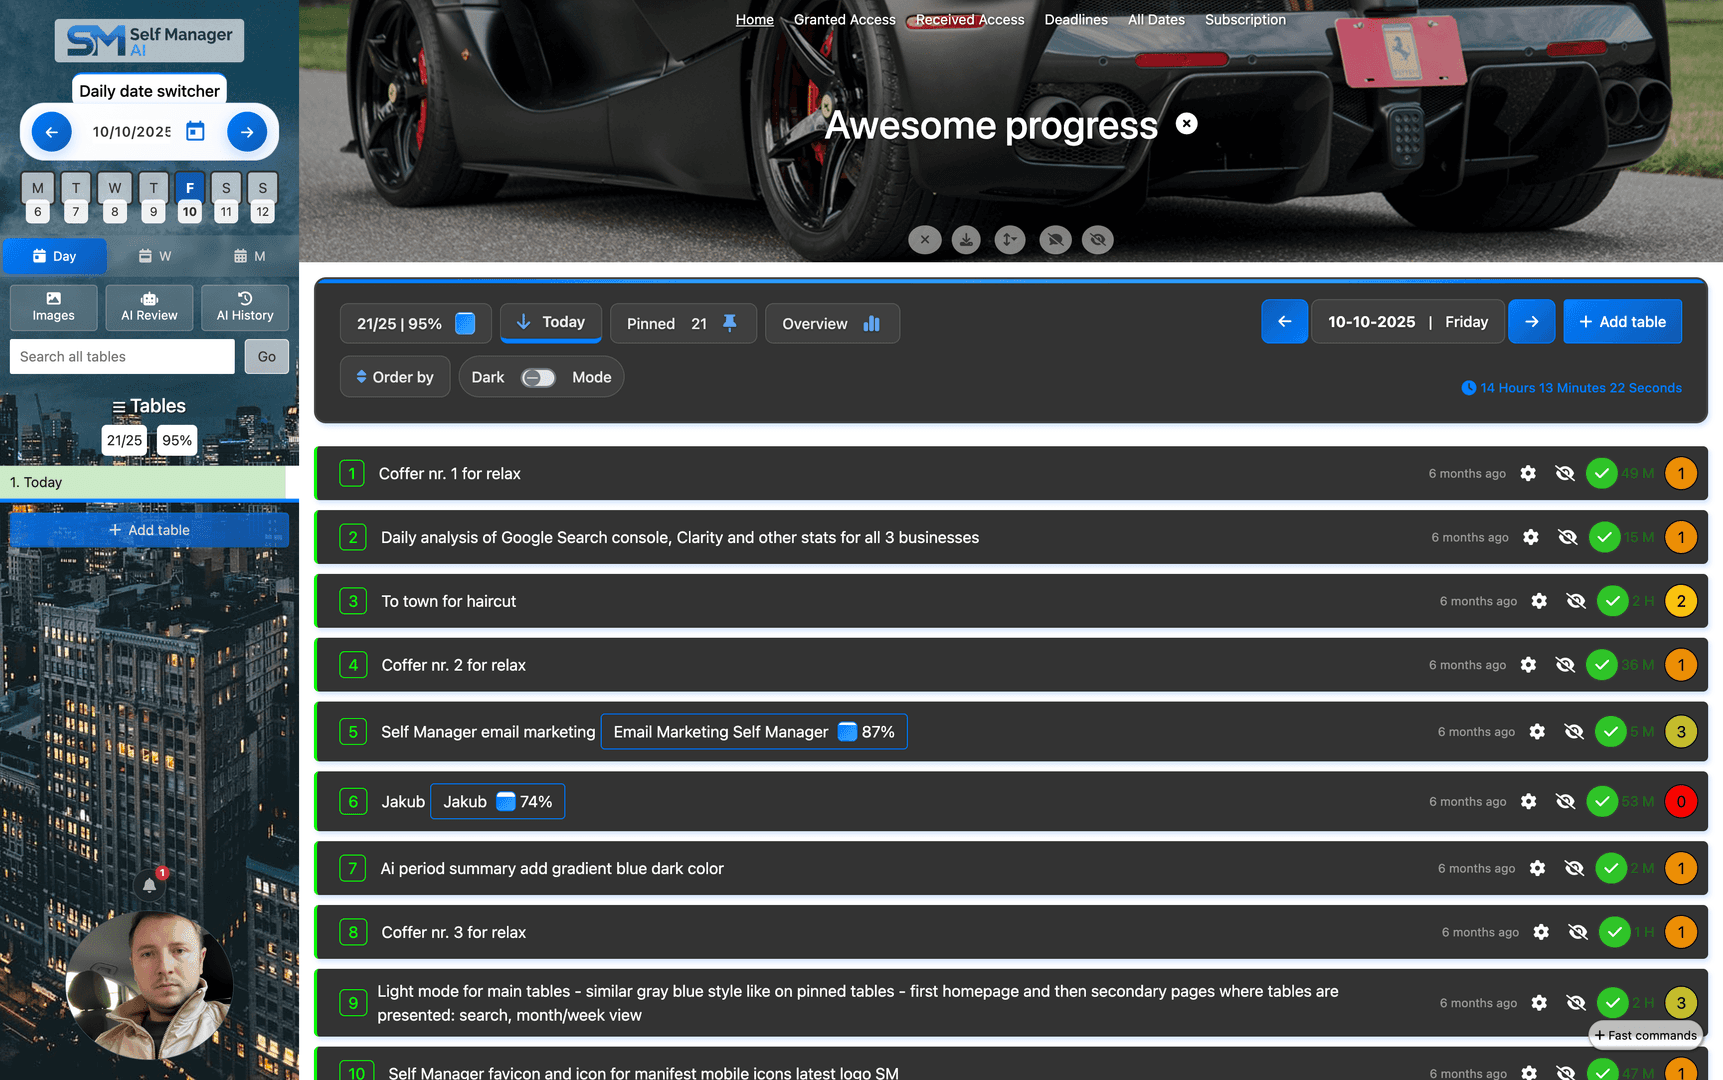Download the banner image via download icon
The height and width of the screenshot is (1080, 1723).
click(x=966, y=240)
